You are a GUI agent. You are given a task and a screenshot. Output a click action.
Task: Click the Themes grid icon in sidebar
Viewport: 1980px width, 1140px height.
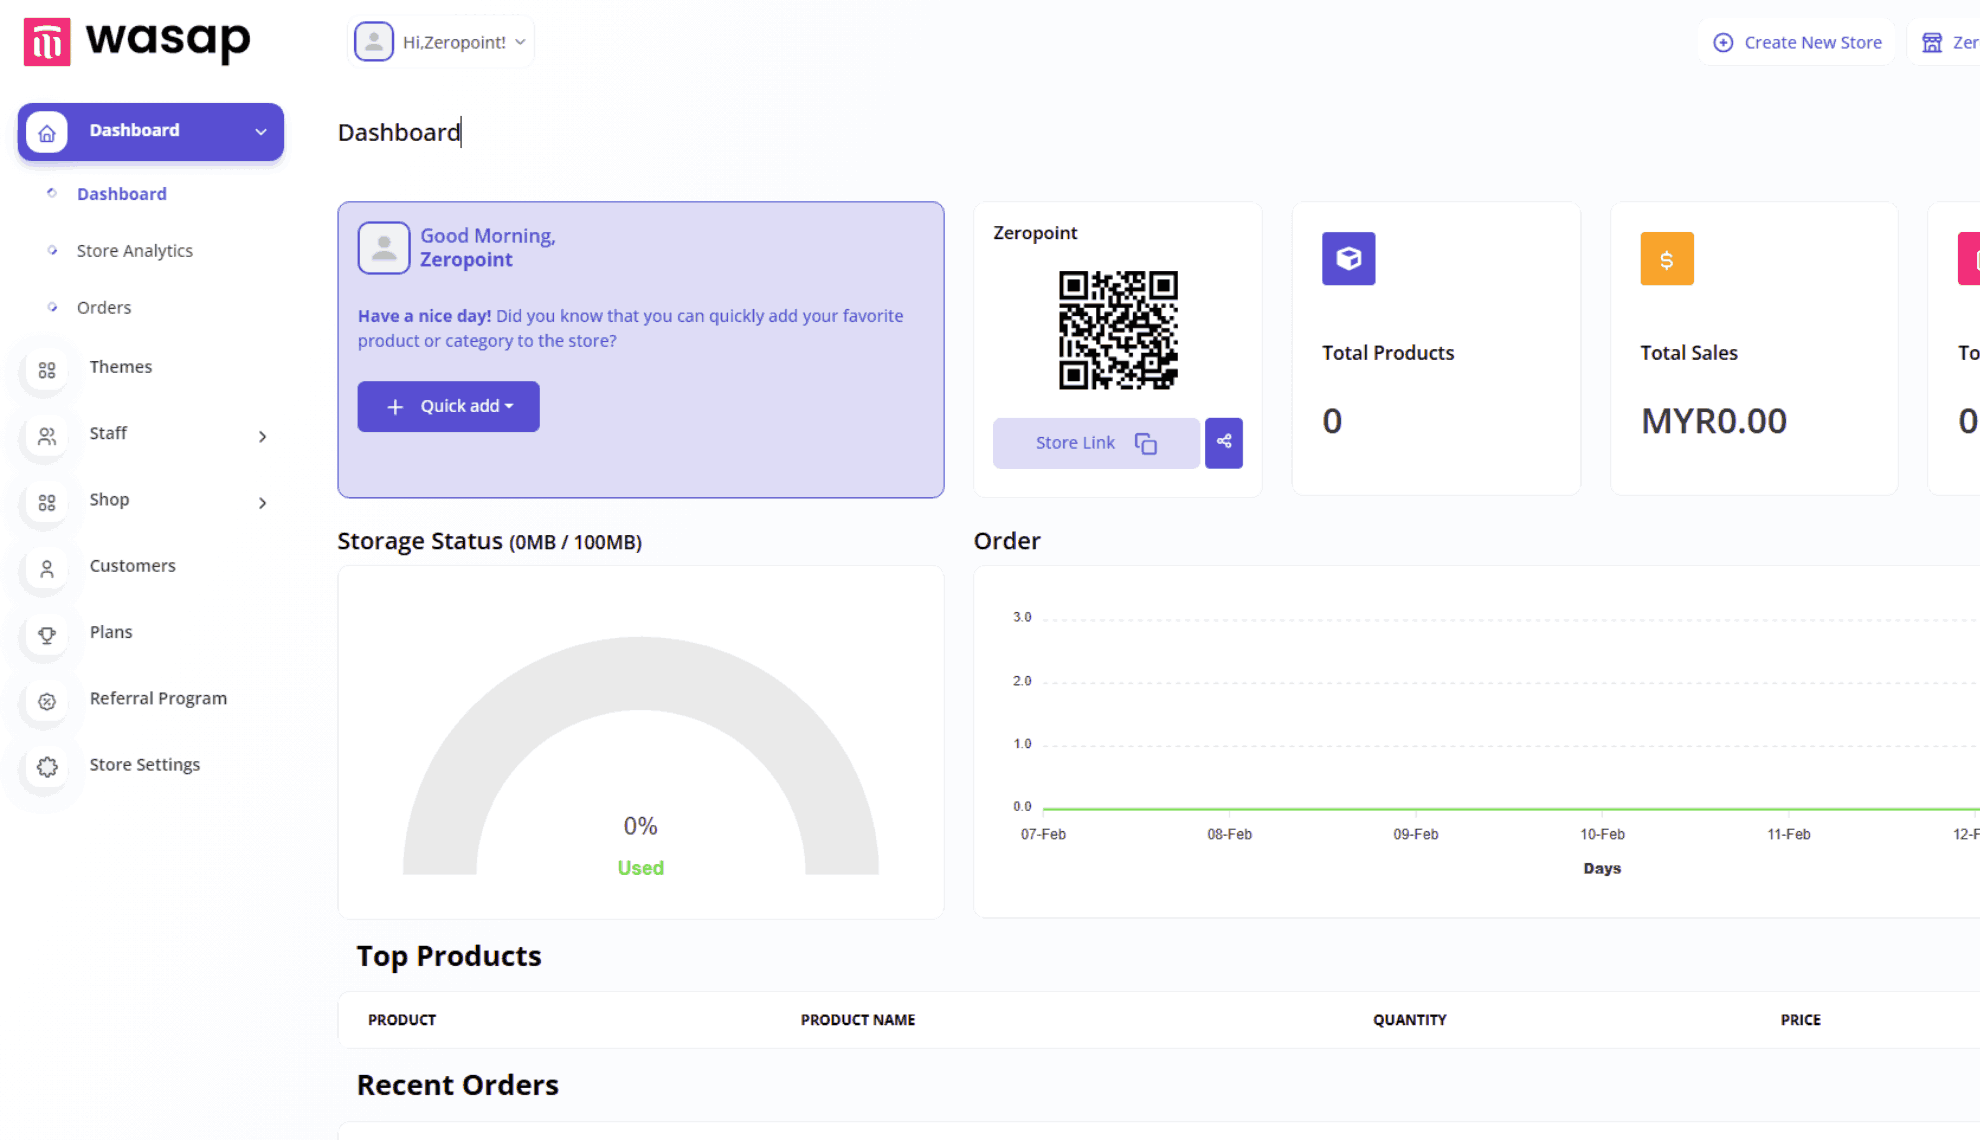pyautogui.click(x=47, y=370)
